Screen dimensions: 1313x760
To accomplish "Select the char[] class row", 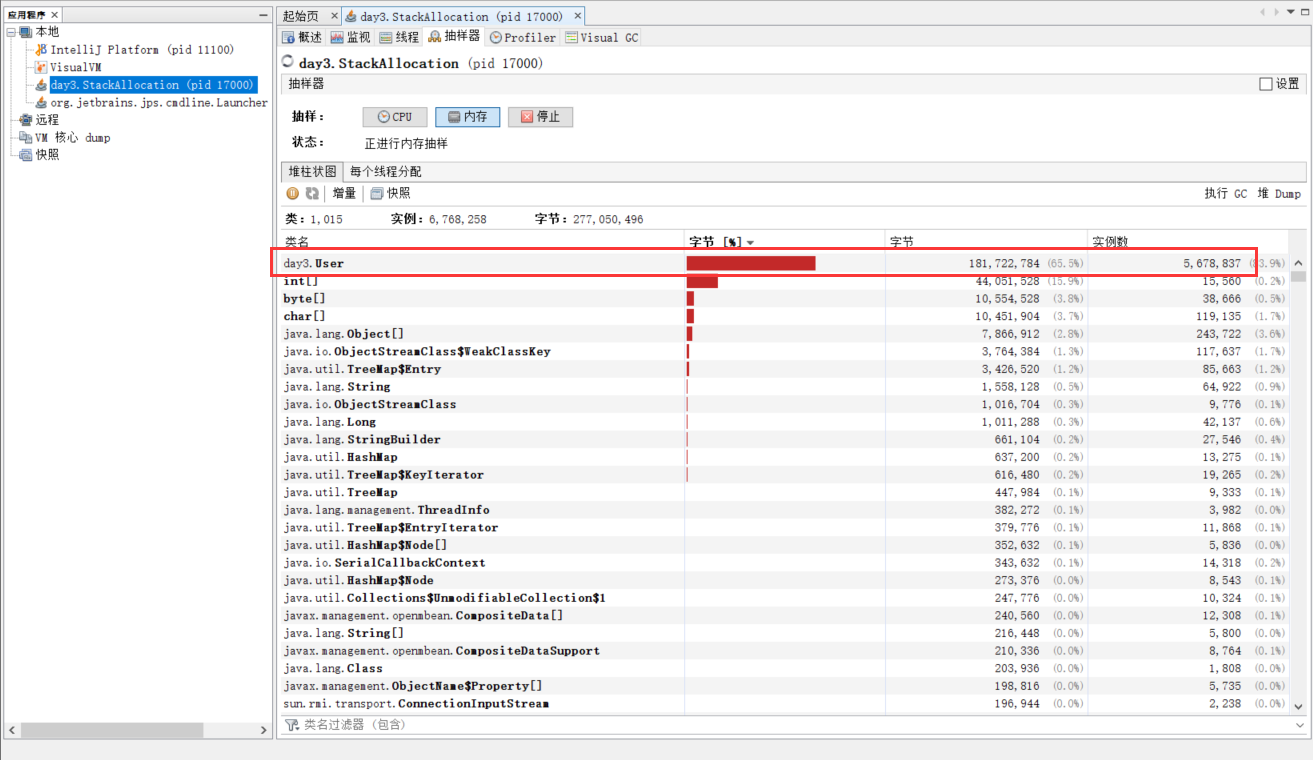I will click(x=786, y=316).
